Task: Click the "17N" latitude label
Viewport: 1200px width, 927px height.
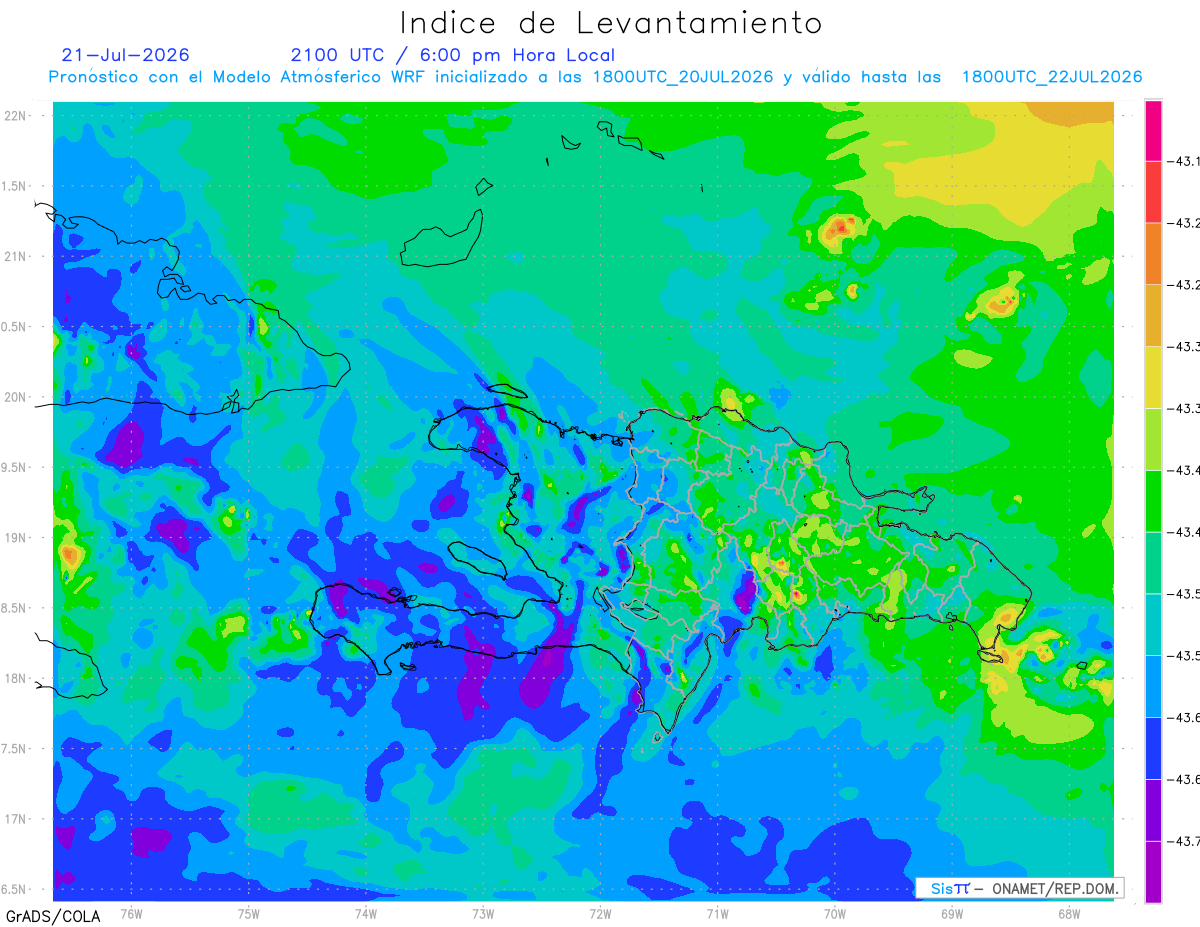Action: tap(14, 819)
